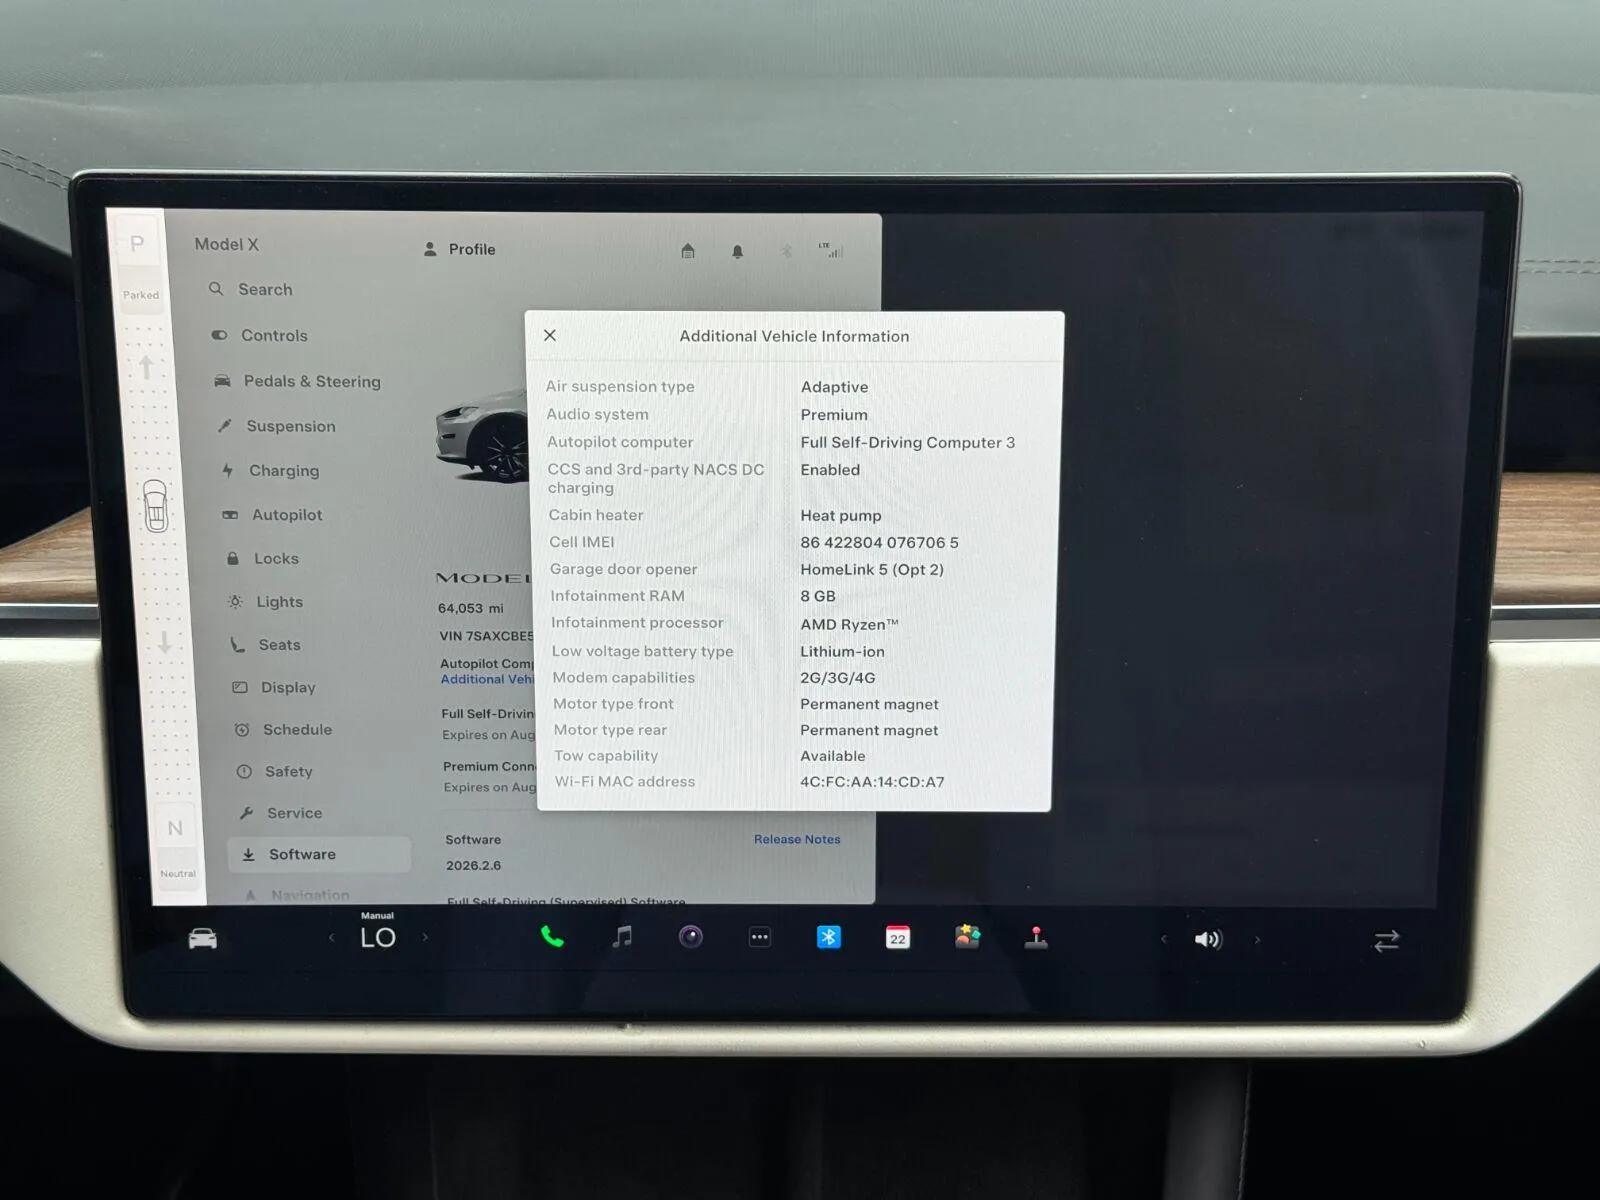
Task: Open the Release Notes link
Action: click(x=797, y=839)
